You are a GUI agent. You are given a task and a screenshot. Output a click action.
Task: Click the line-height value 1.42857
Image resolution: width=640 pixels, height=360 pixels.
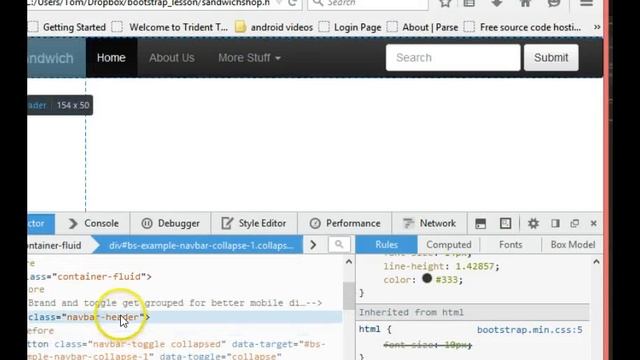coord(475,266)
